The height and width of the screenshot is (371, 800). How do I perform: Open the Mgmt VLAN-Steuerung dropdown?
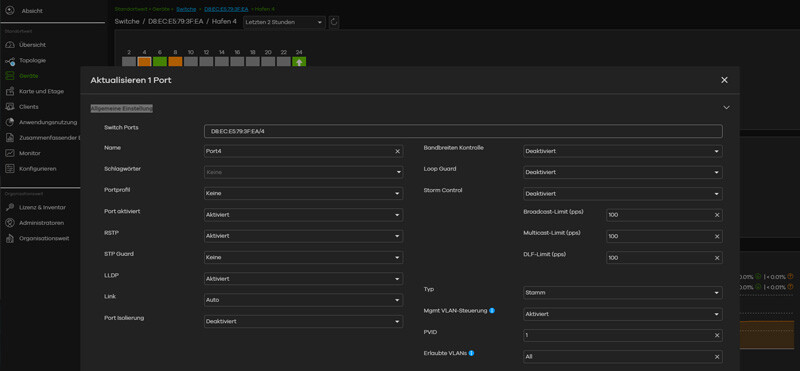tap(623, 314)
